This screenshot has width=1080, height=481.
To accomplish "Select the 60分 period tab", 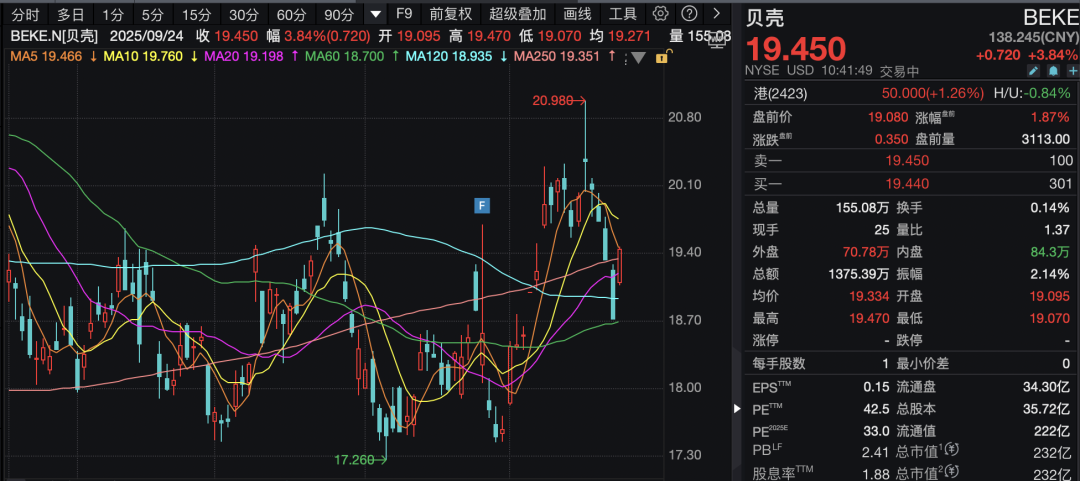I will click(291, 14).
